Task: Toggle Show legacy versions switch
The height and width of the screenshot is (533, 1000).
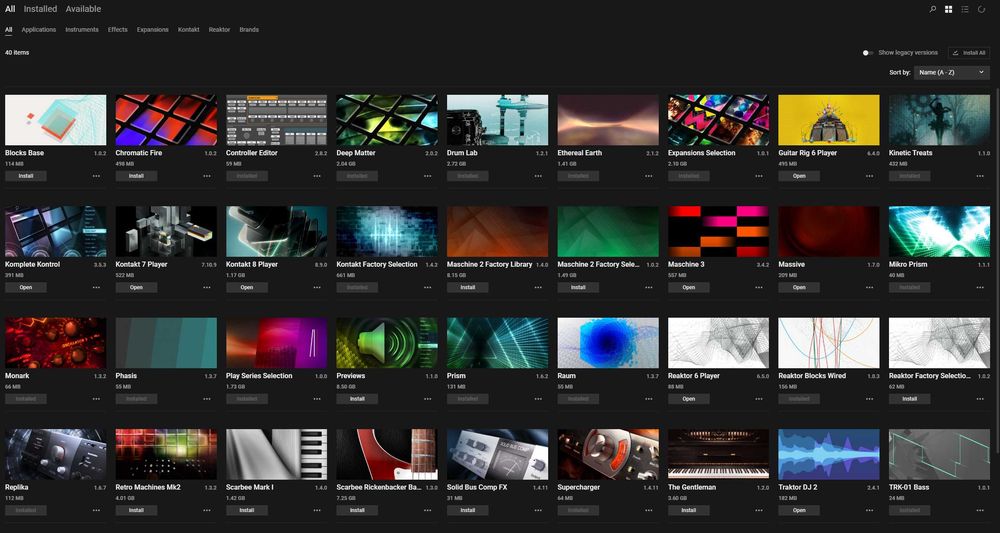Action: (867, 53)
